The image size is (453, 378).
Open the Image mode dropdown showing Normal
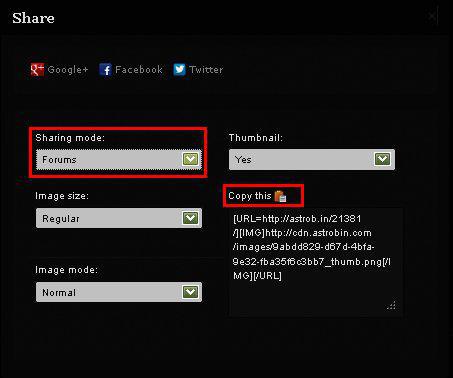tap(119, 292)
